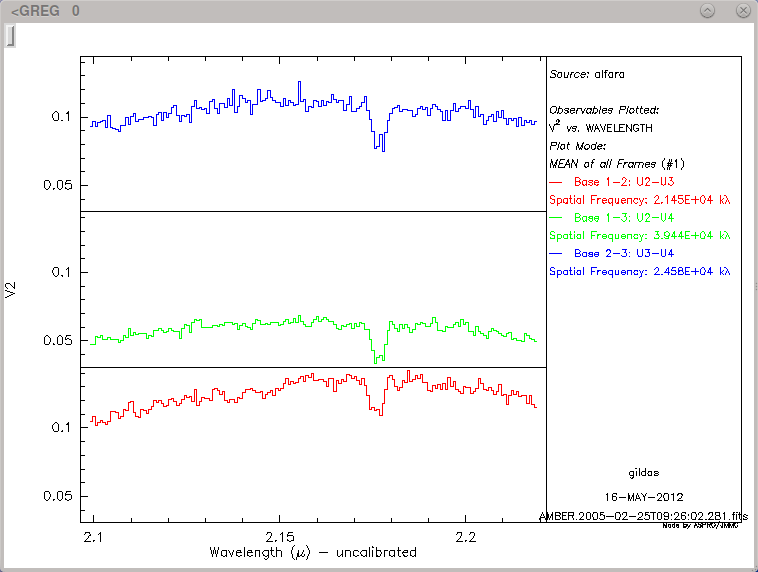Click the blue Spatial Frequency 2.458E+04 text
Screen dimensions: 758x572
(640, 272)
